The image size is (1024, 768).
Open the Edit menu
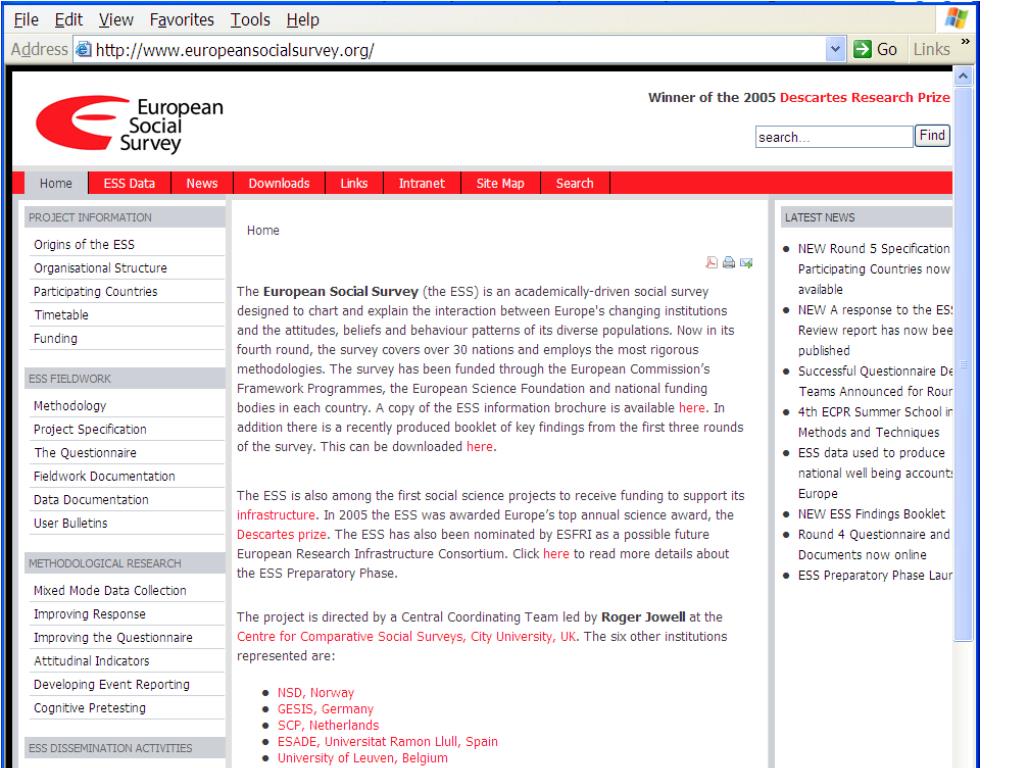(69, 20)
